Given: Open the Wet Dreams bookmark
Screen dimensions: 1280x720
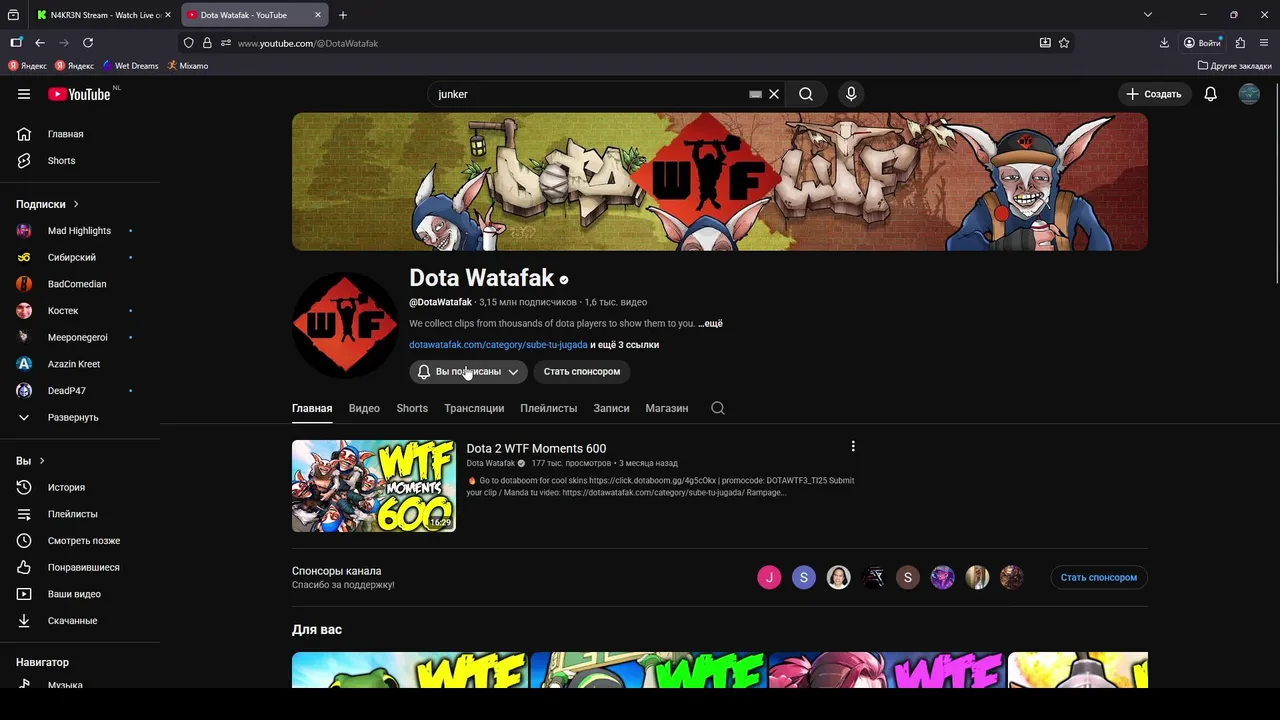Looking at the screenshot, I should pyautogui.click(x=131, y=66).
